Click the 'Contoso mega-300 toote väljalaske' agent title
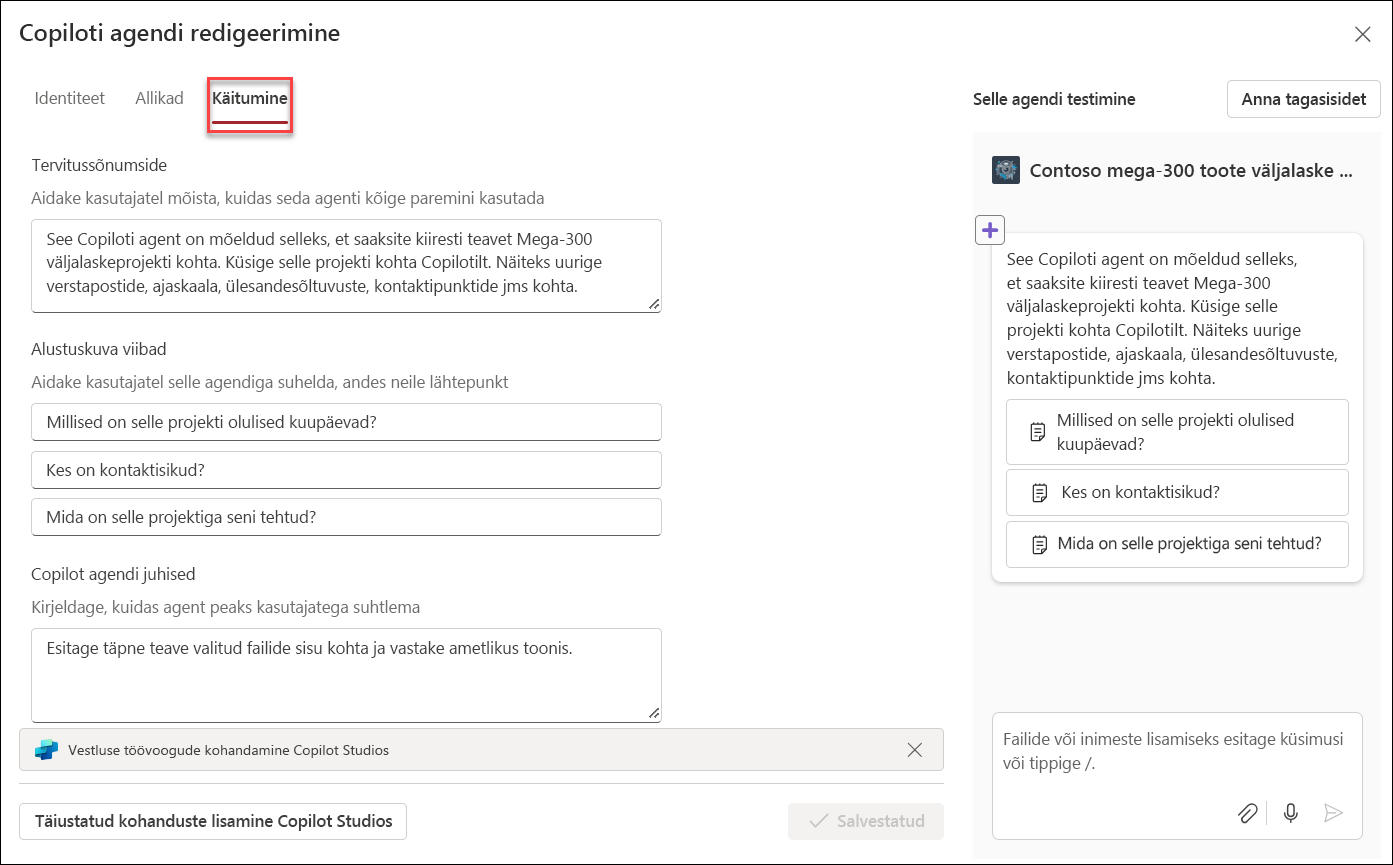 point(1191,171)
